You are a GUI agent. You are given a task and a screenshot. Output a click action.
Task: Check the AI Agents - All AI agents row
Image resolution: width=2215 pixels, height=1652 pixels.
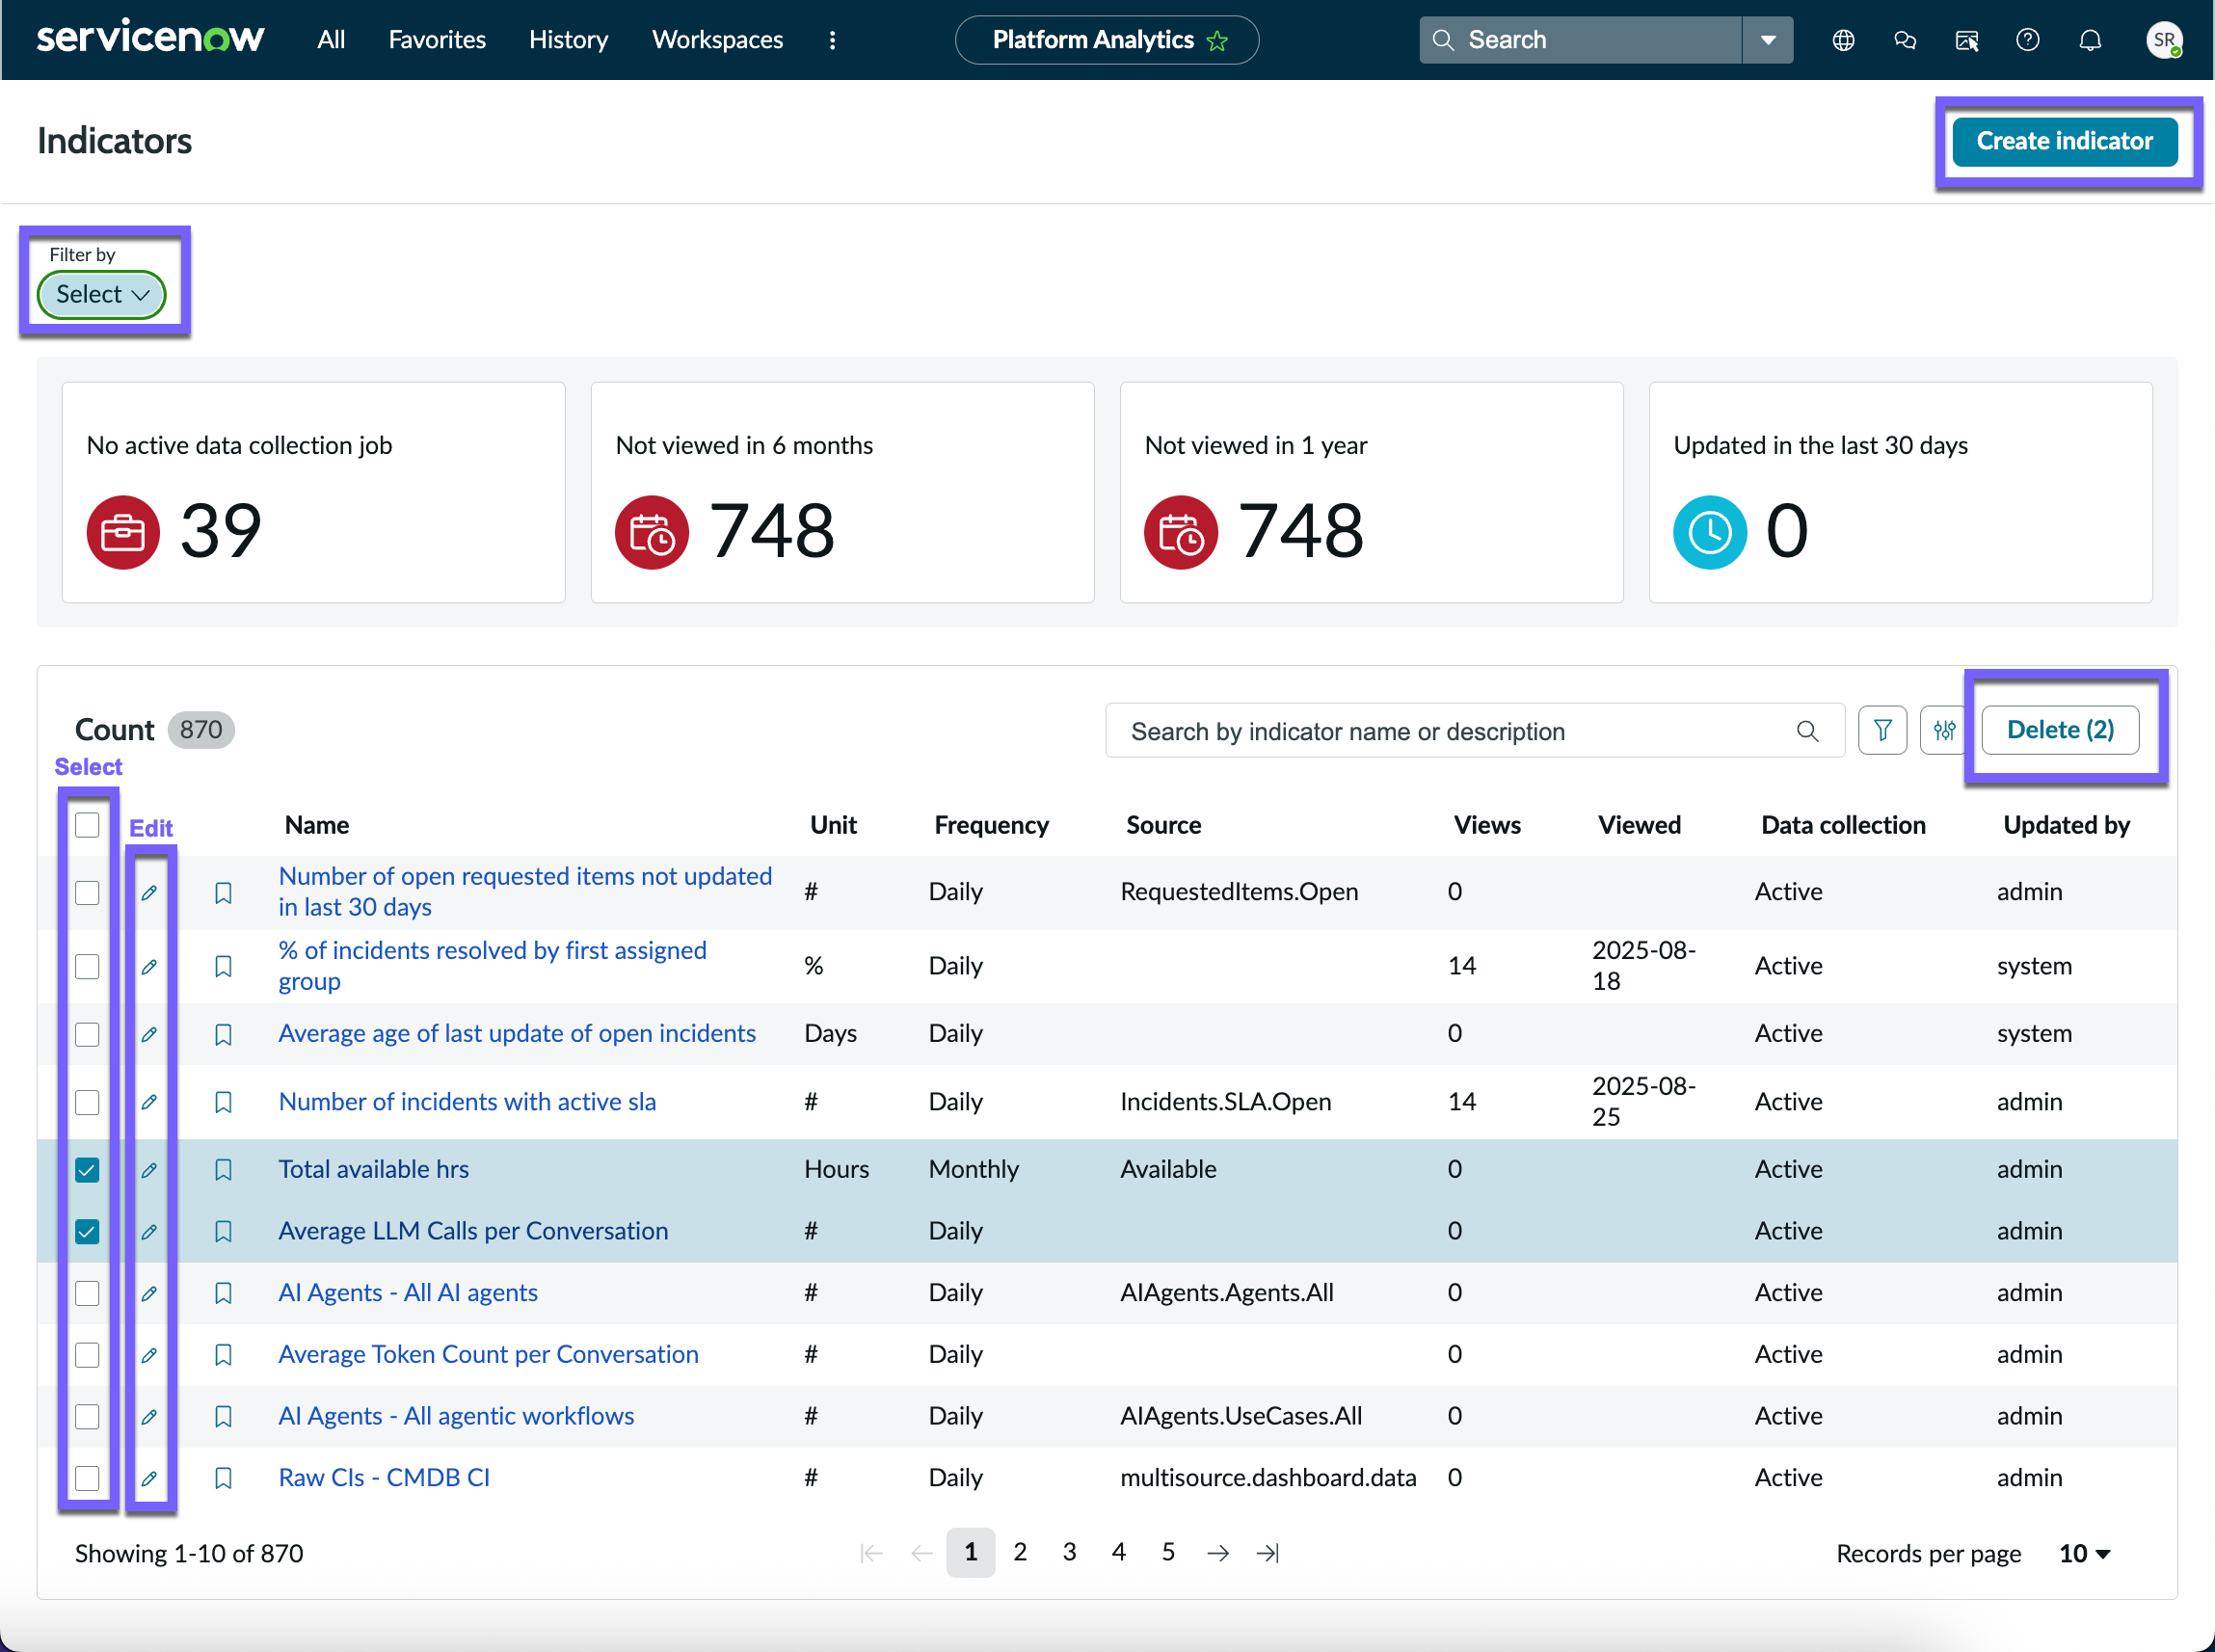[x=87, y=1293]
